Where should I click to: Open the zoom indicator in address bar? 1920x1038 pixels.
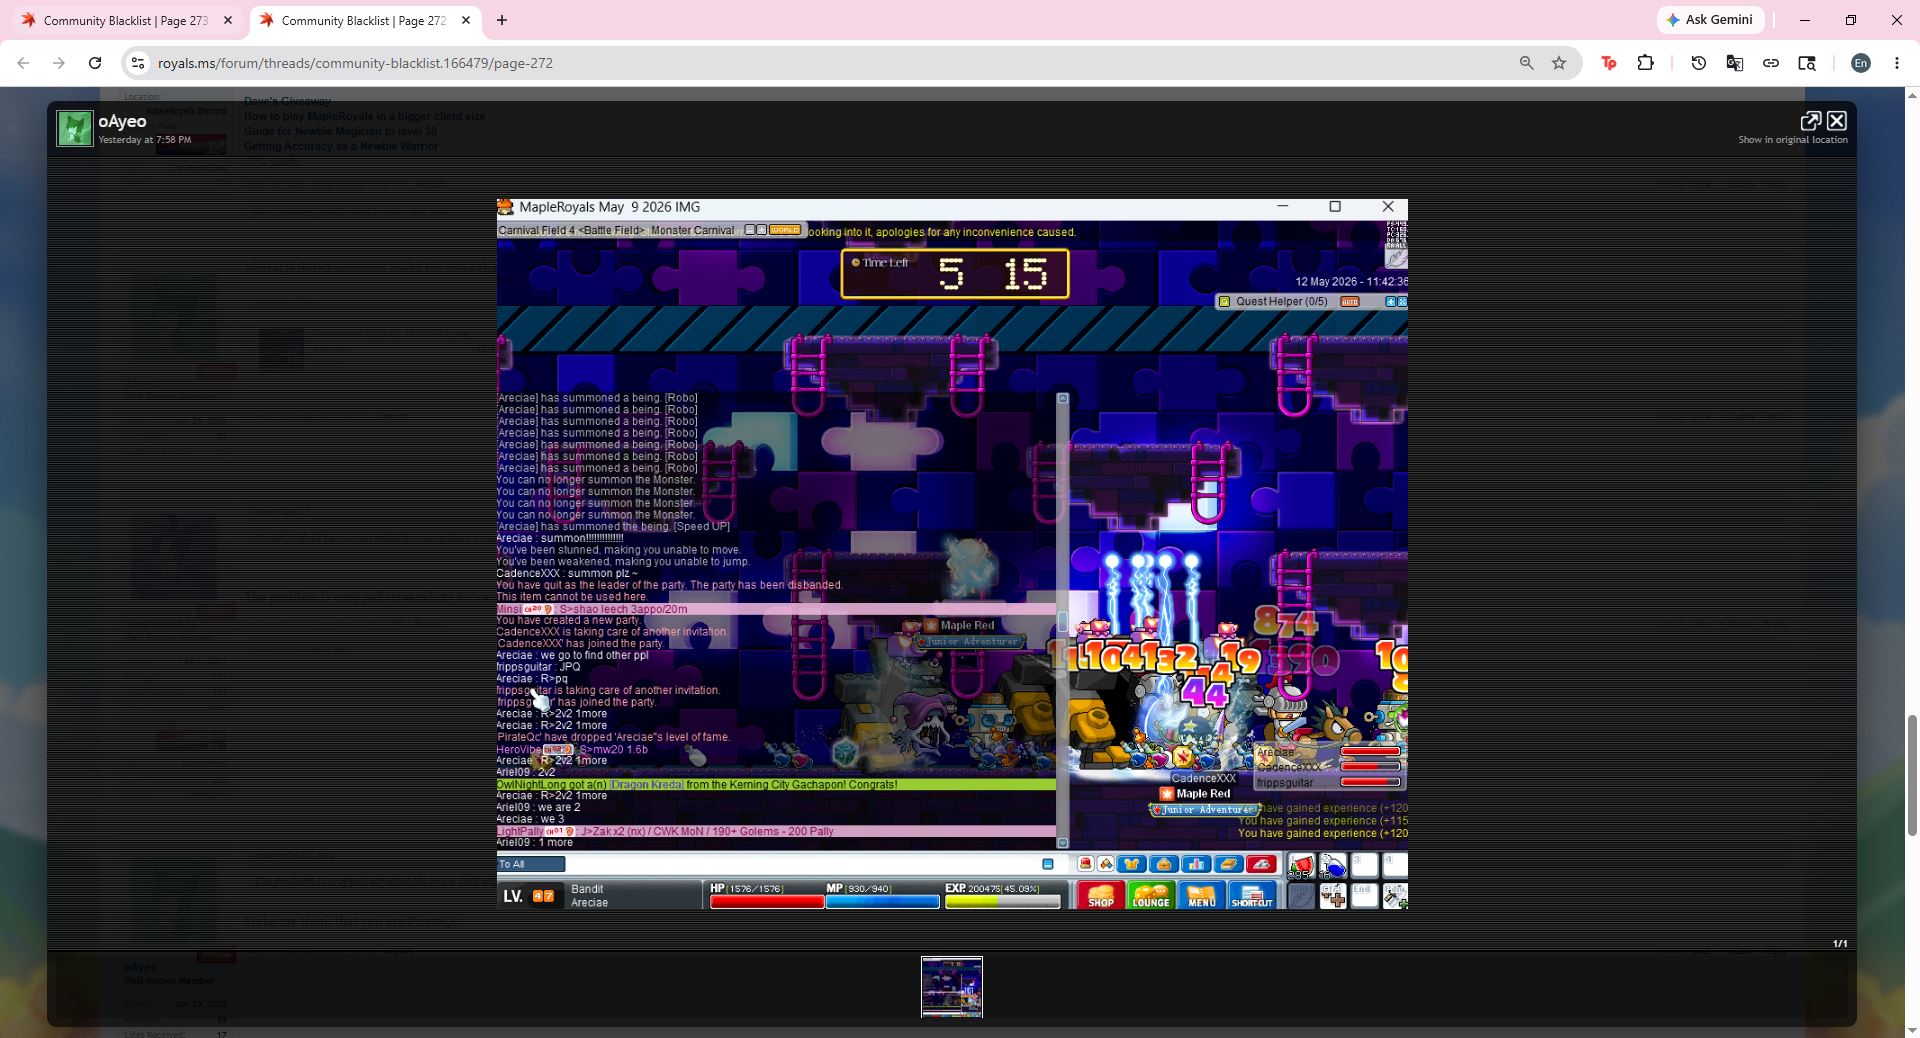[x=1526, y=63]
